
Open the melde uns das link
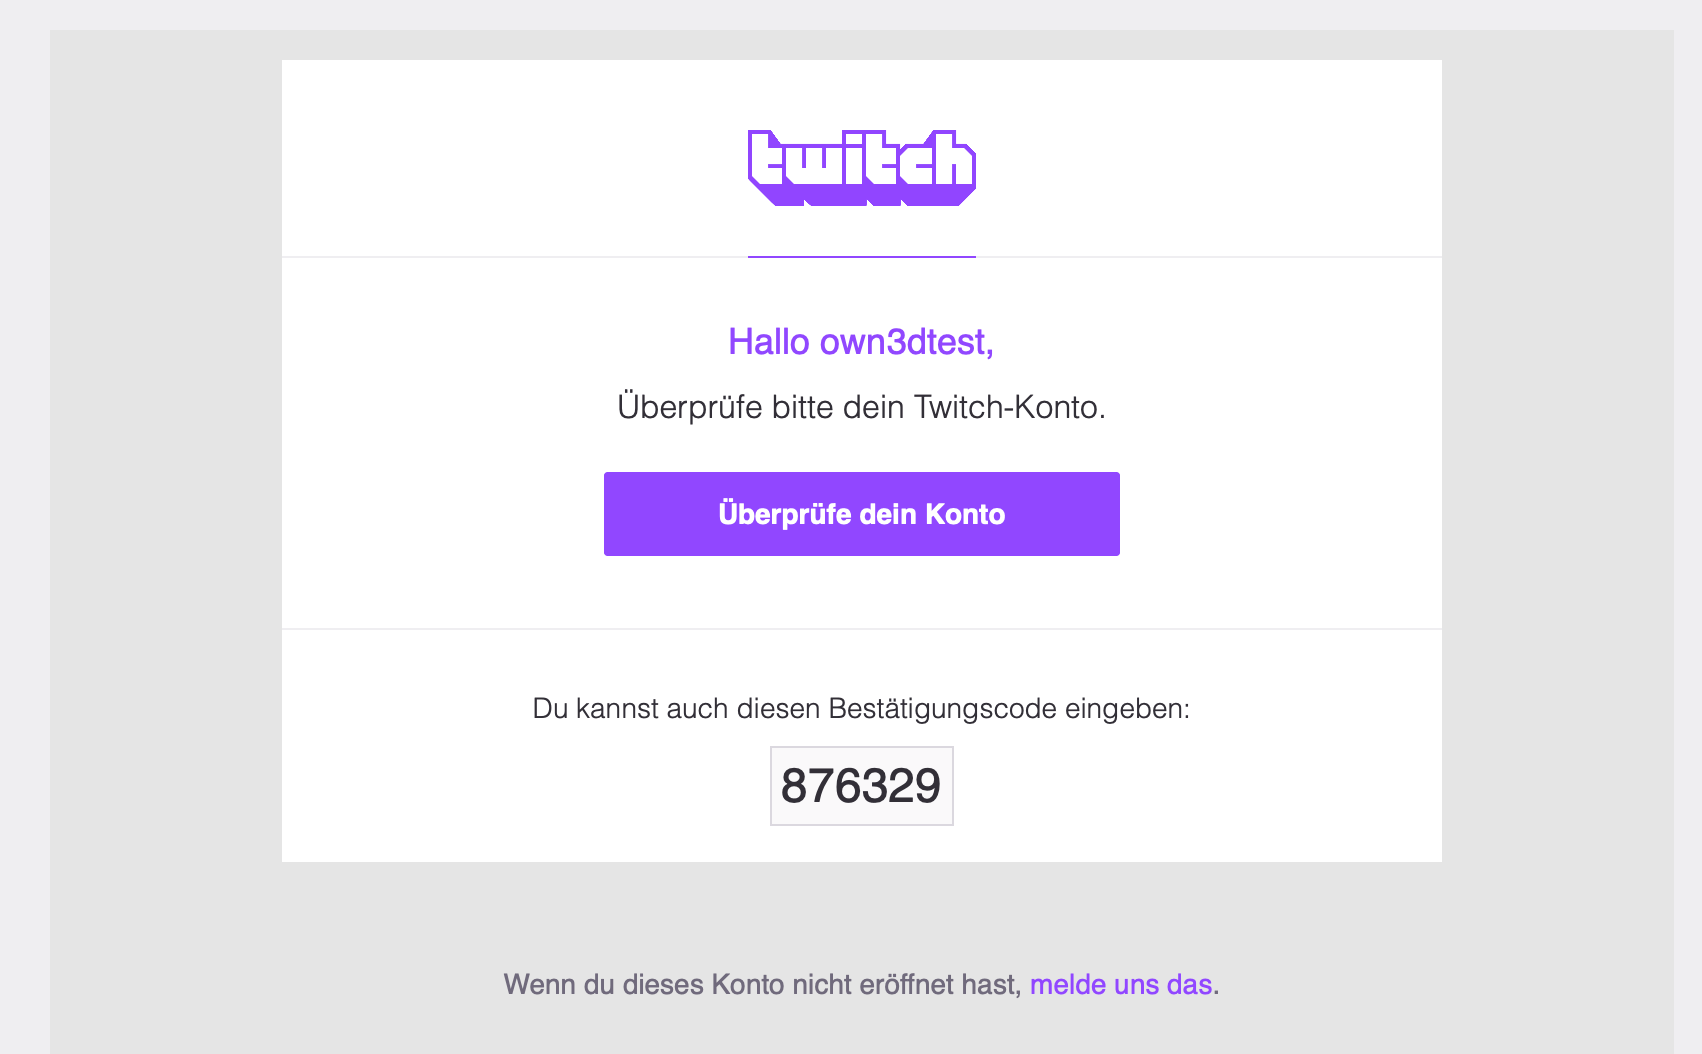coord(1120,985)
